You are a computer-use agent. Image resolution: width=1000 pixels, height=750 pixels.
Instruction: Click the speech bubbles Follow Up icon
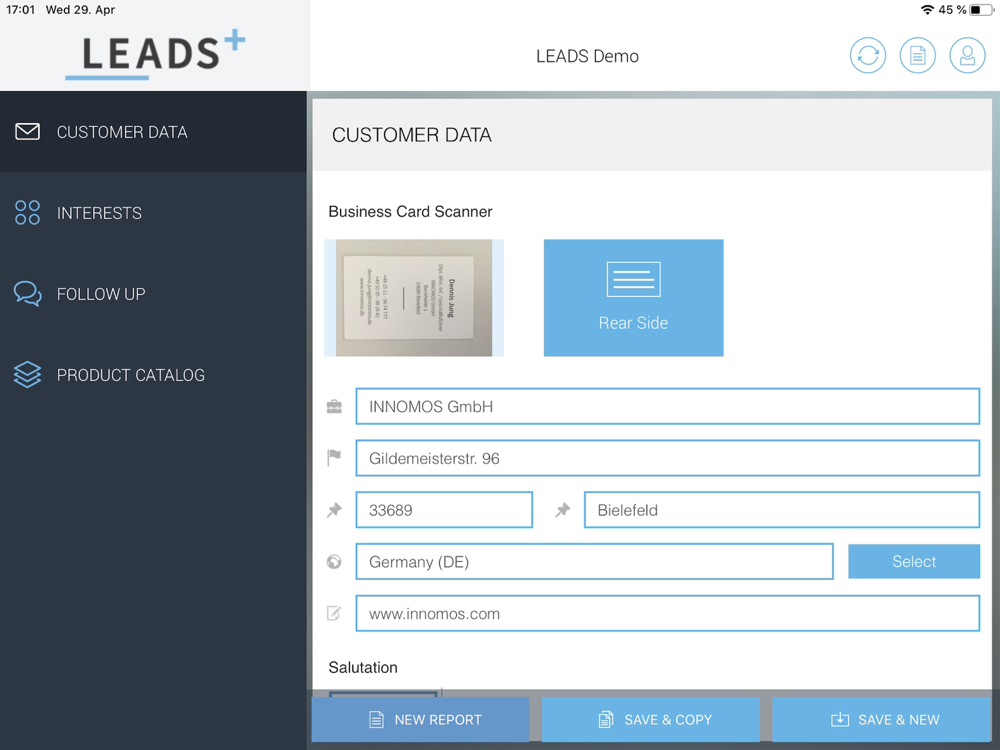click(x=27, y=293)
